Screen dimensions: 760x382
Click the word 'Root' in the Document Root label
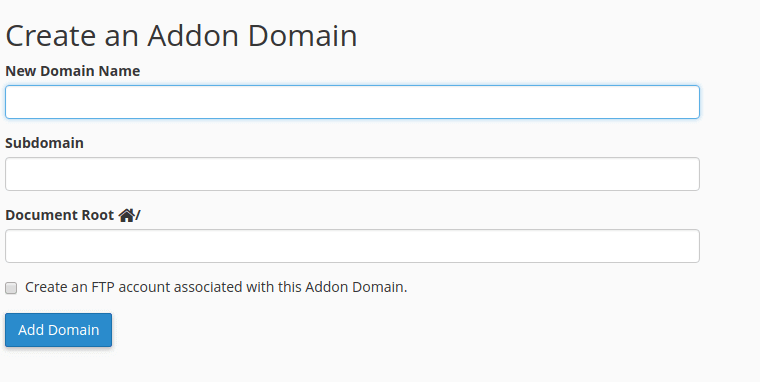[x=98, y=215]
